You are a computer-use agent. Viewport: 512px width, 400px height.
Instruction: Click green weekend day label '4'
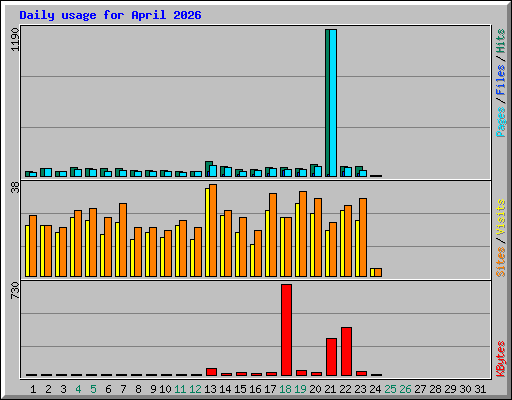click(78, 389)
